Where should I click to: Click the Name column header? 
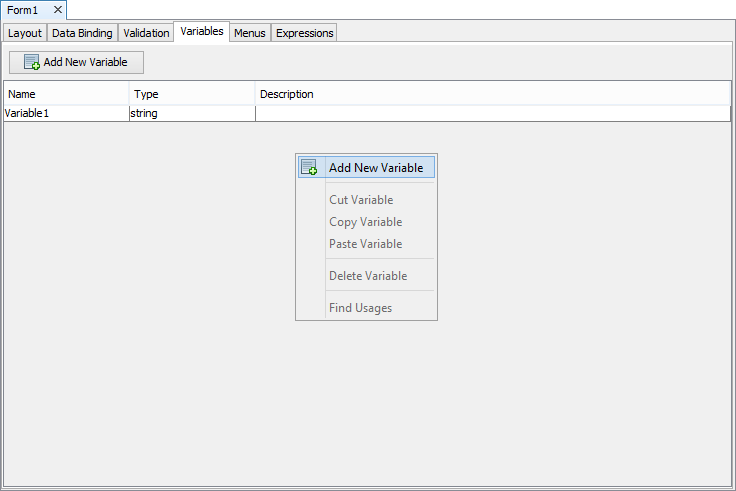click(x=66, y=94)
